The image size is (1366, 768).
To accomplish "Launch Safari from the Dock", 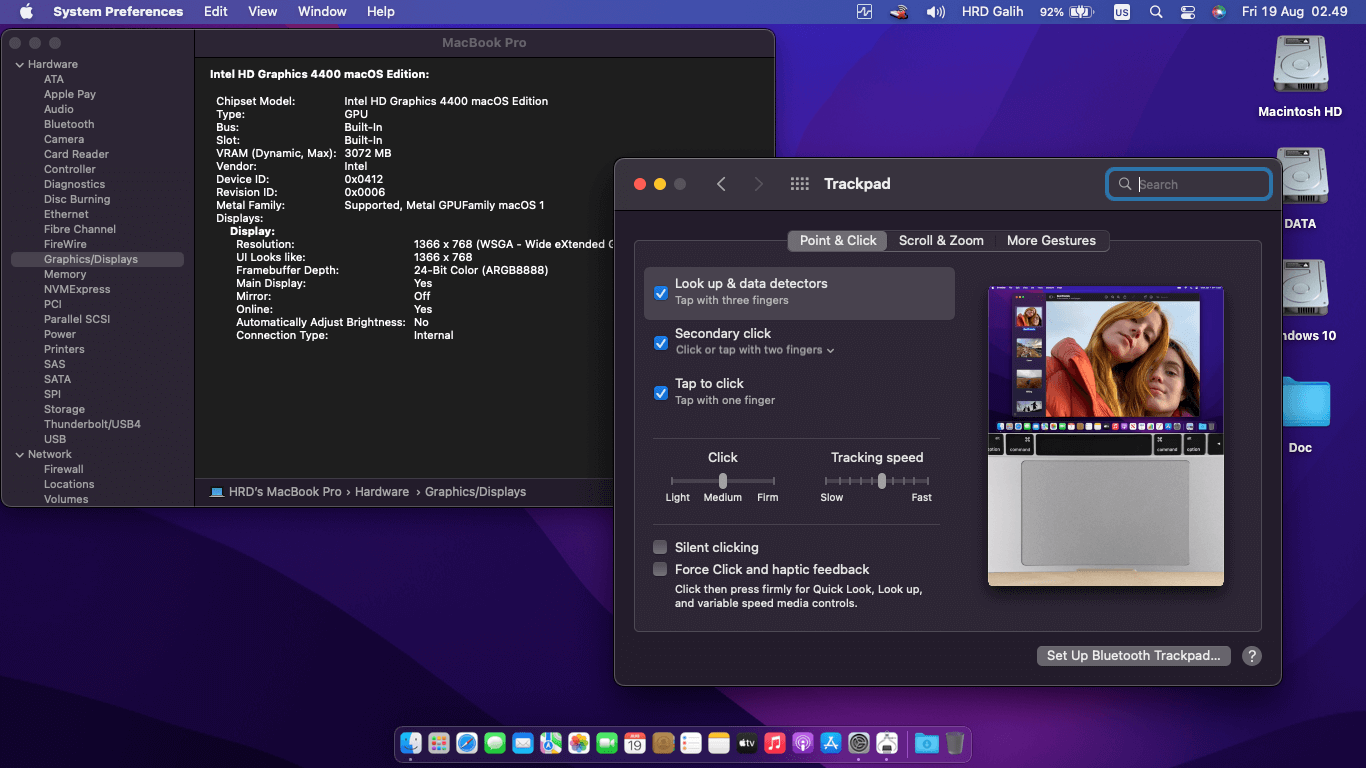I will (467, 743).
